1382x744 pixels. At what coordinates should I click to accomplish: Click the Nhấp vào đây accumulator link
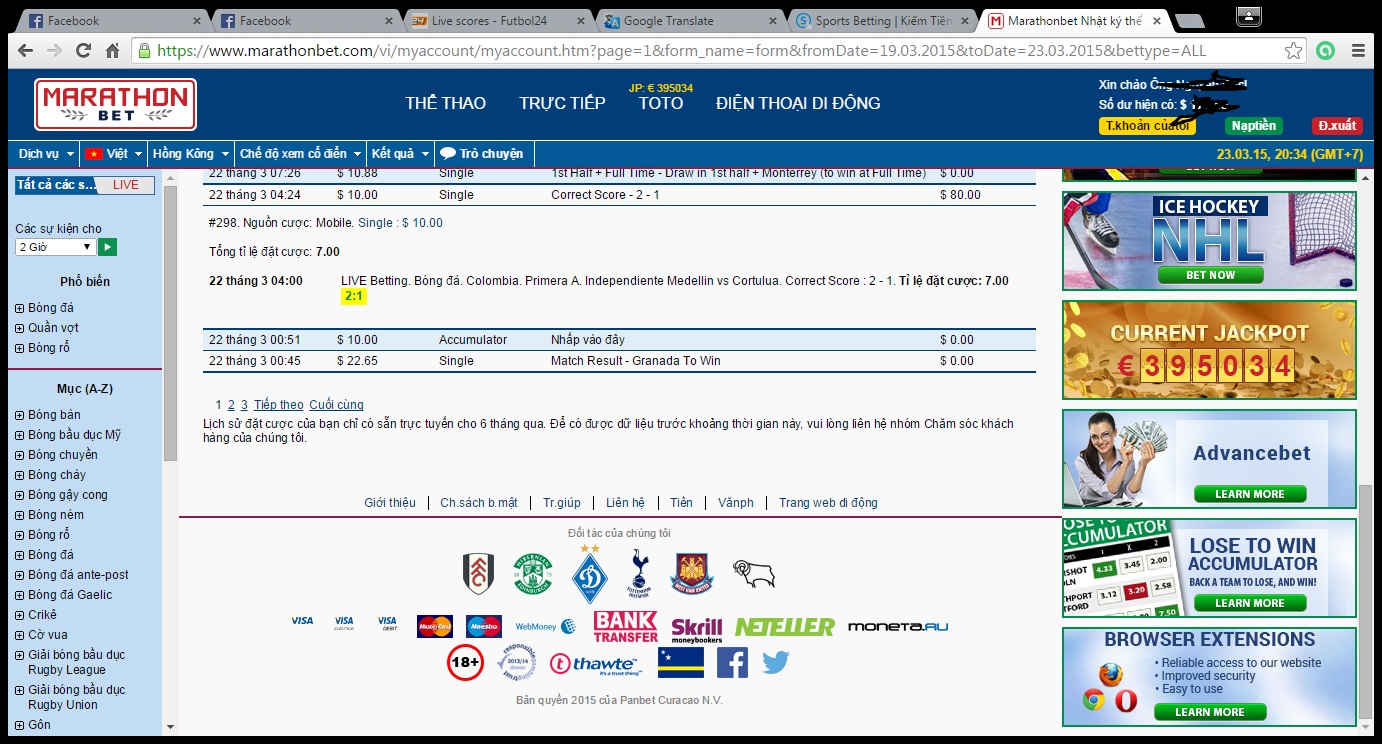(588, 340)
